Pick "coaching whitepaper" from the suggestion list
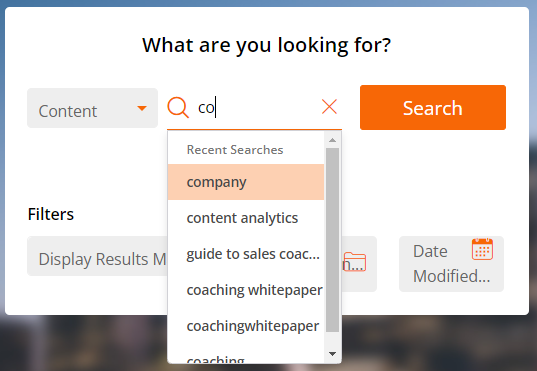537x371 pixels. [x=246, y=290]
